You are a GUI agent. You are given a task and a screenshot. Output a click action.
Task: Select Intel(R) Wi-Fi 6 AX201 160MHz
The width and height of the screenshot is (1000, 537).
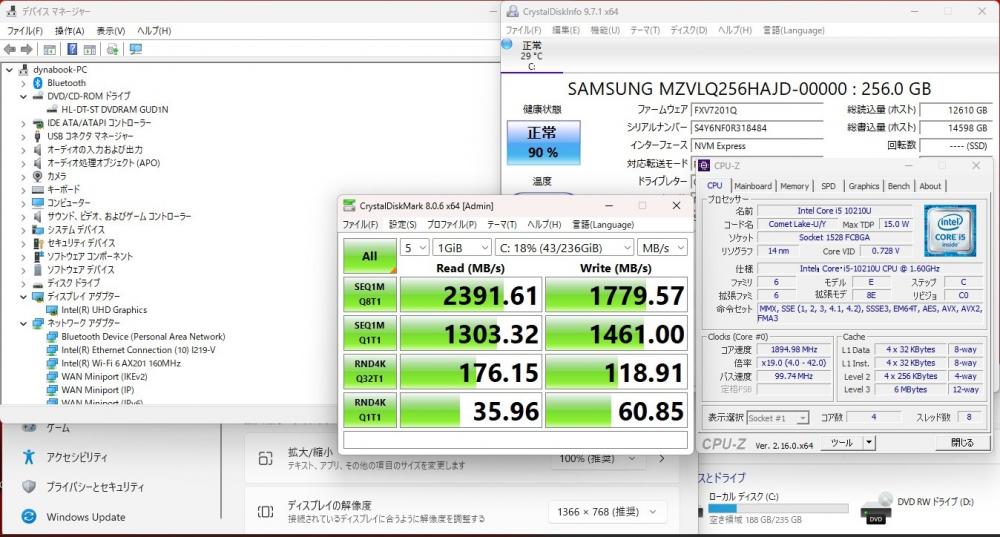121,363
